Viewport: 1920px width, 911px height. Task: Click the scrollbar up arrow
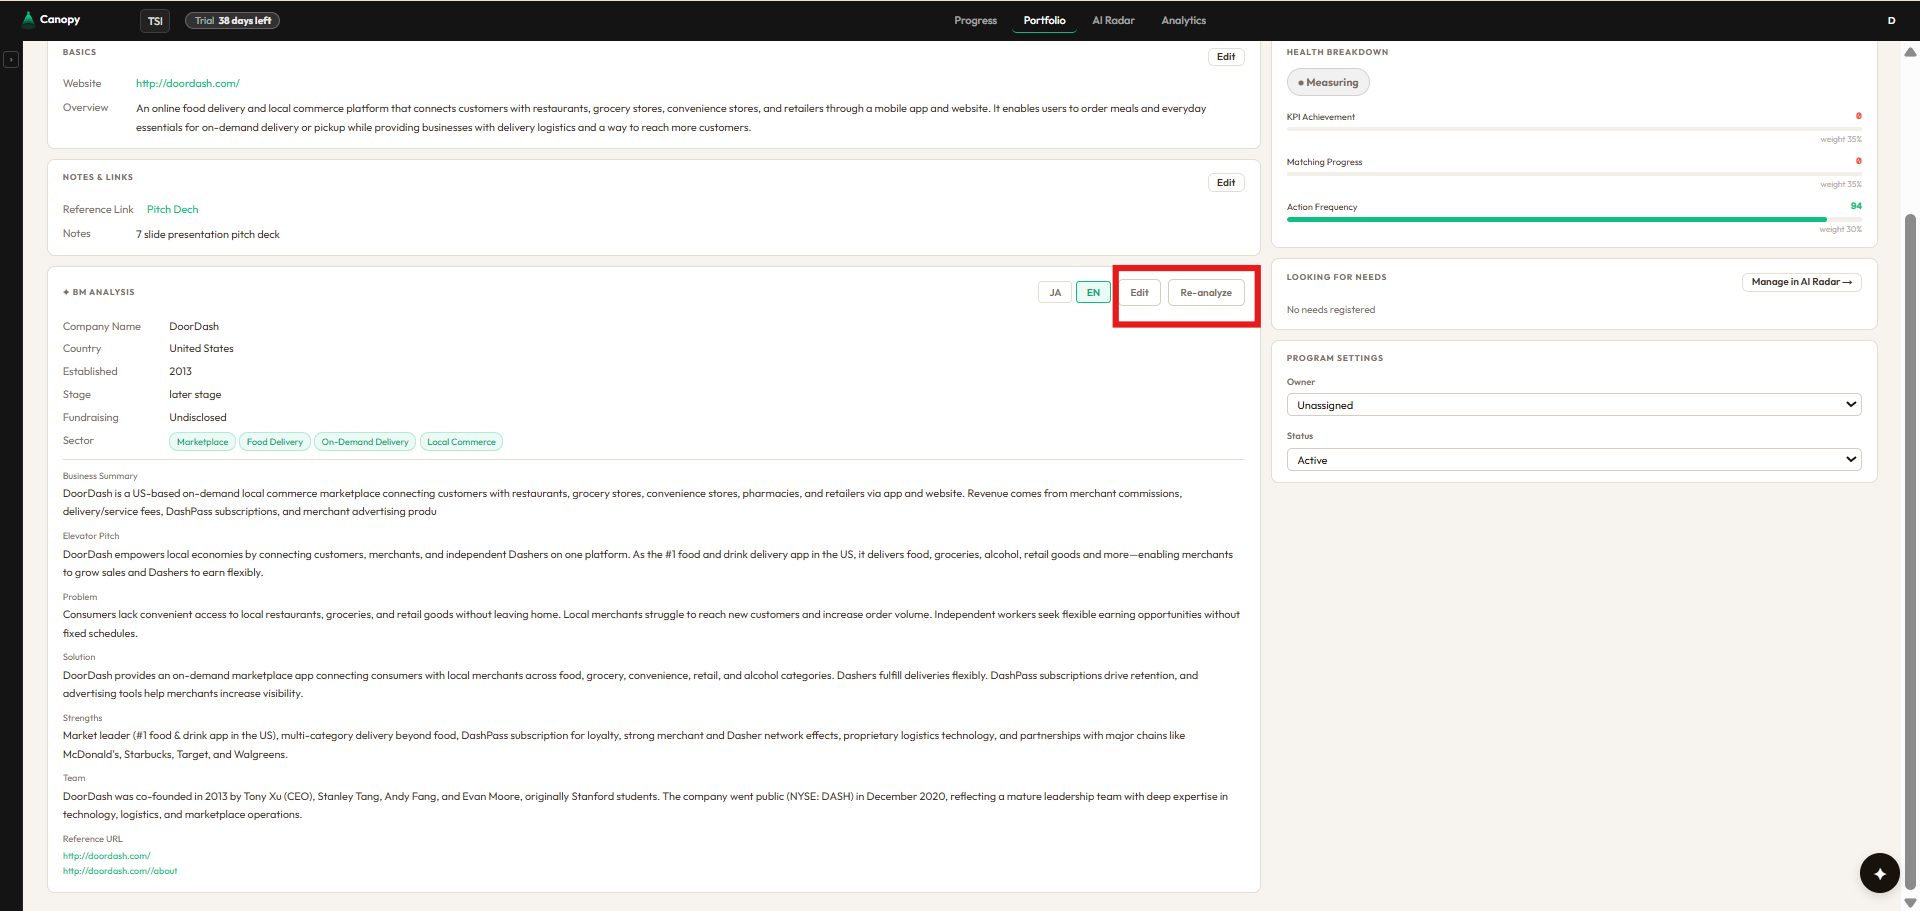click(x=1910, y=52)
